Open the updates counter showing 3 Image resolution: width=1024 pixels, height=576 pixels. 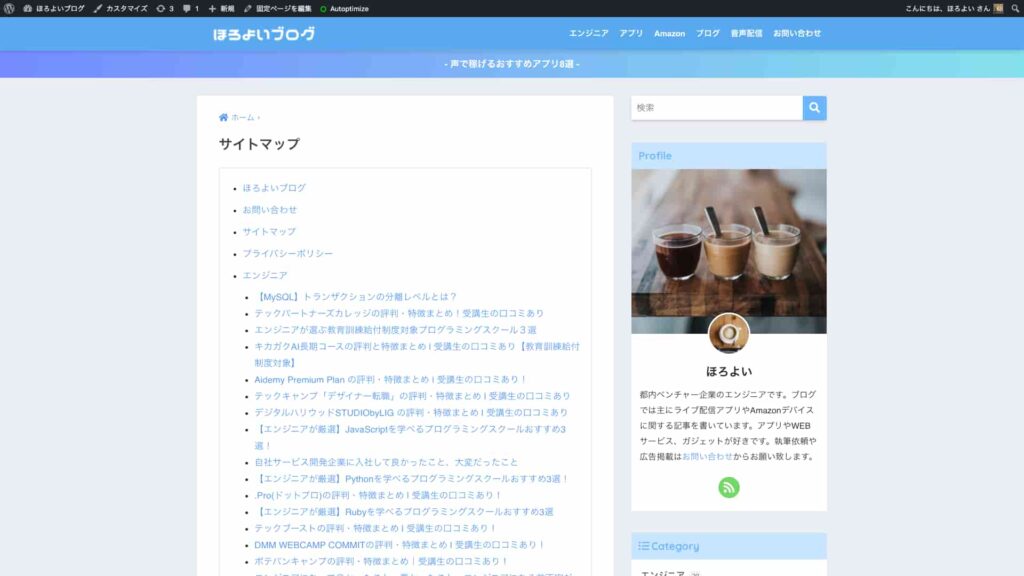tap(165, 8)
